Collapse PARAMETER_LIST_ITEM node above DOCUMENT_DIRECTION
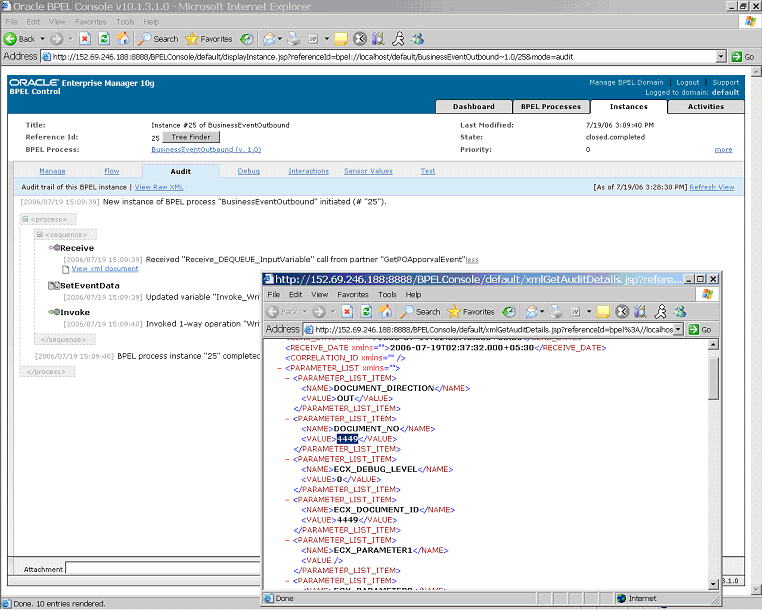762x610 pixels. coord(287,378)
